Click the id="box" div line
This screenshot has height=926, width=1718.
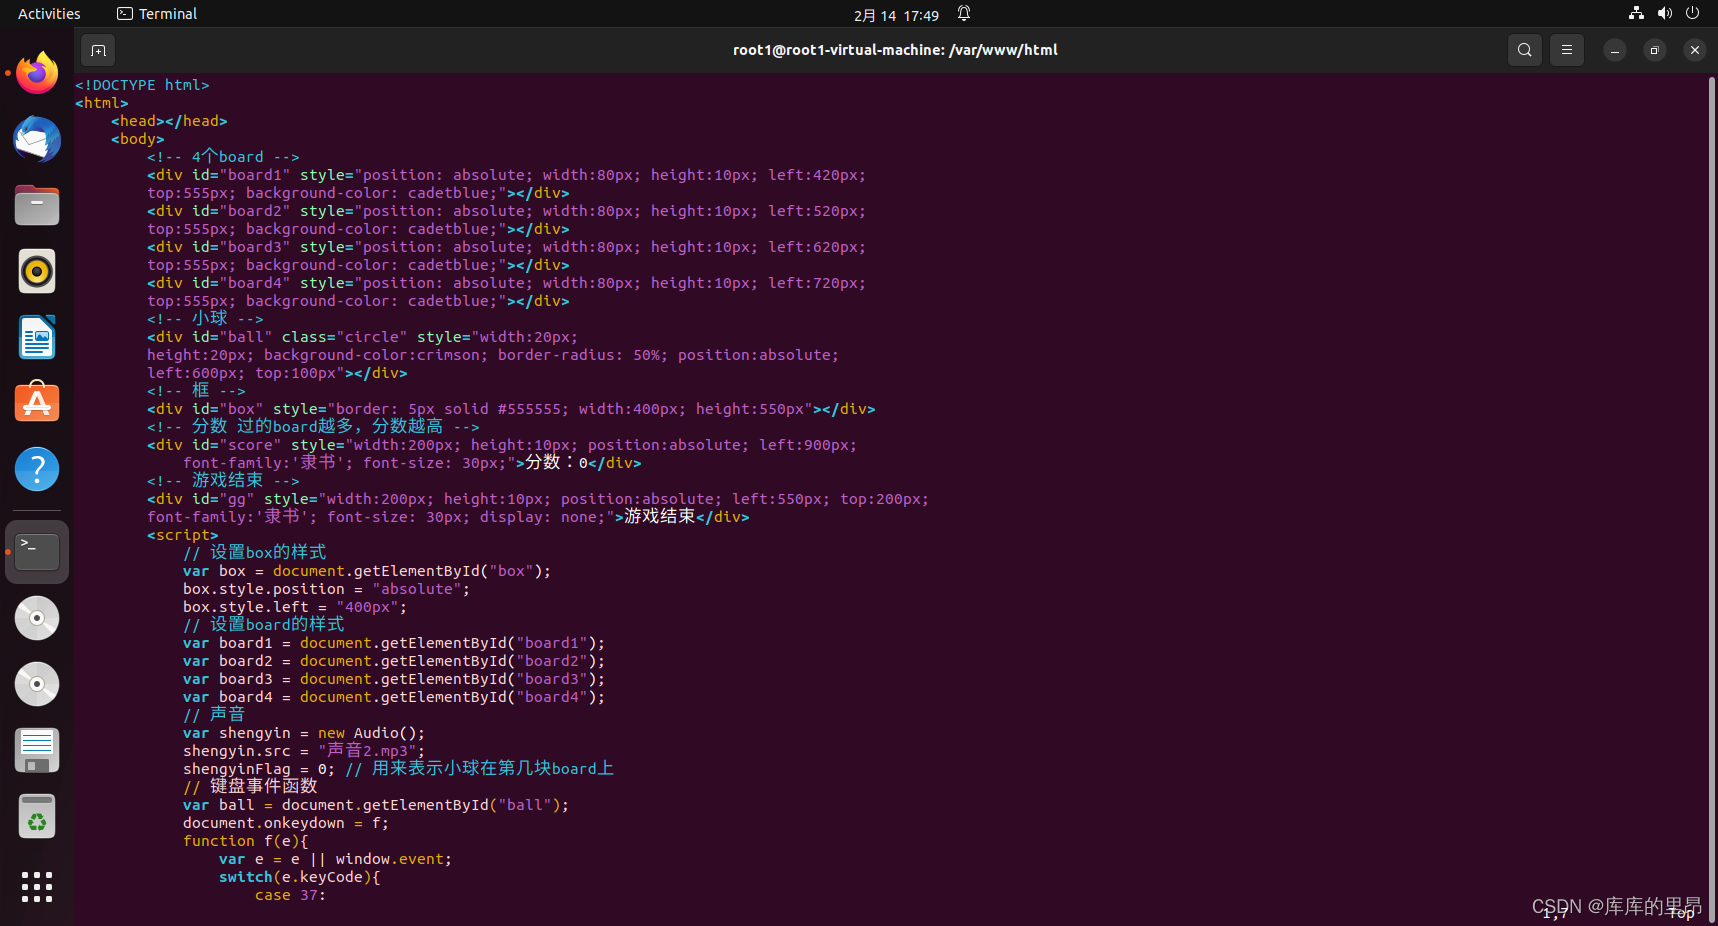click(511, 409)
